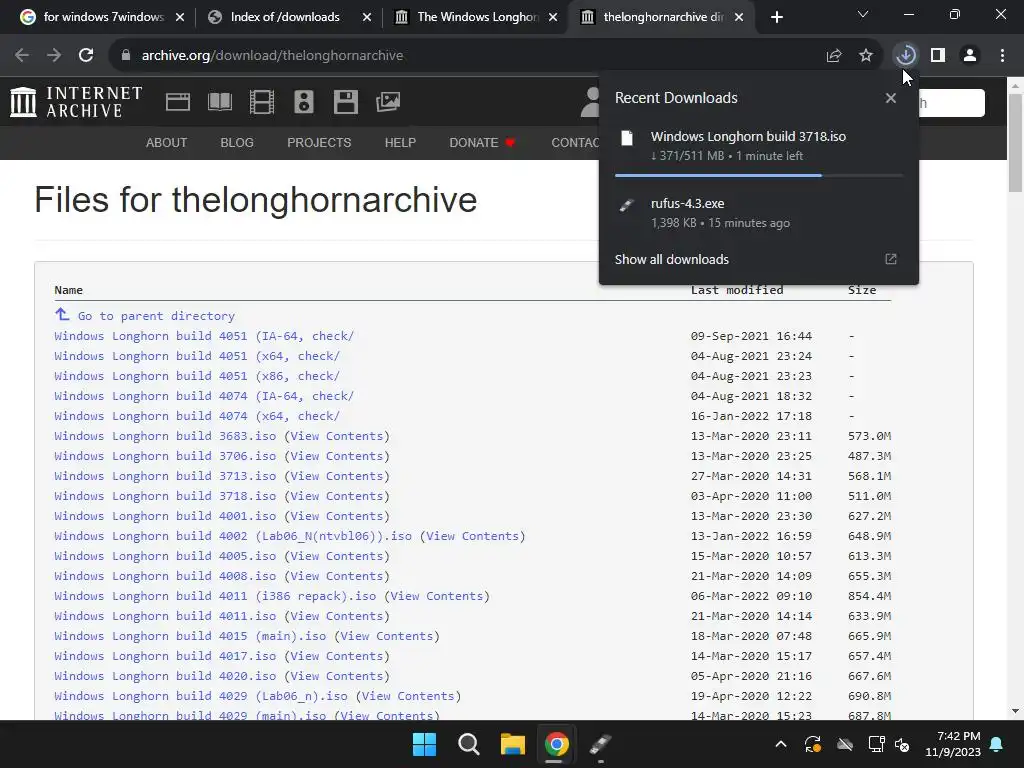Click the page vertical scrollbar thumb
This screenshot has height=768, width=1024.
(x=1016, y=142)
